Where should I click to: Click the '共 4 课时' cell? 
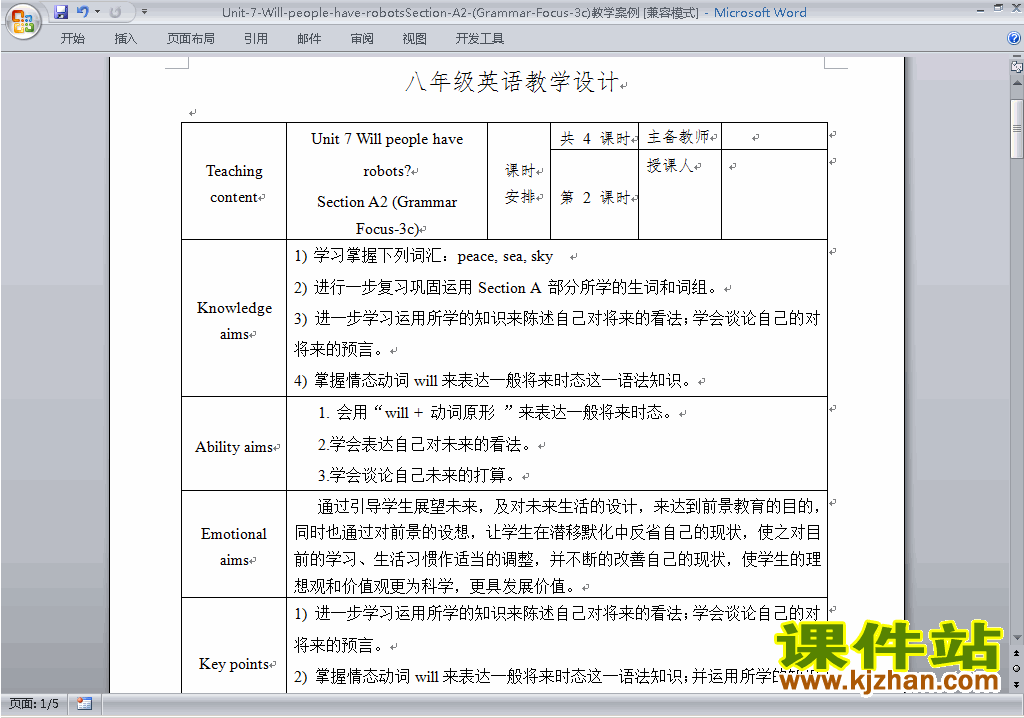click(x=594, y=138)
